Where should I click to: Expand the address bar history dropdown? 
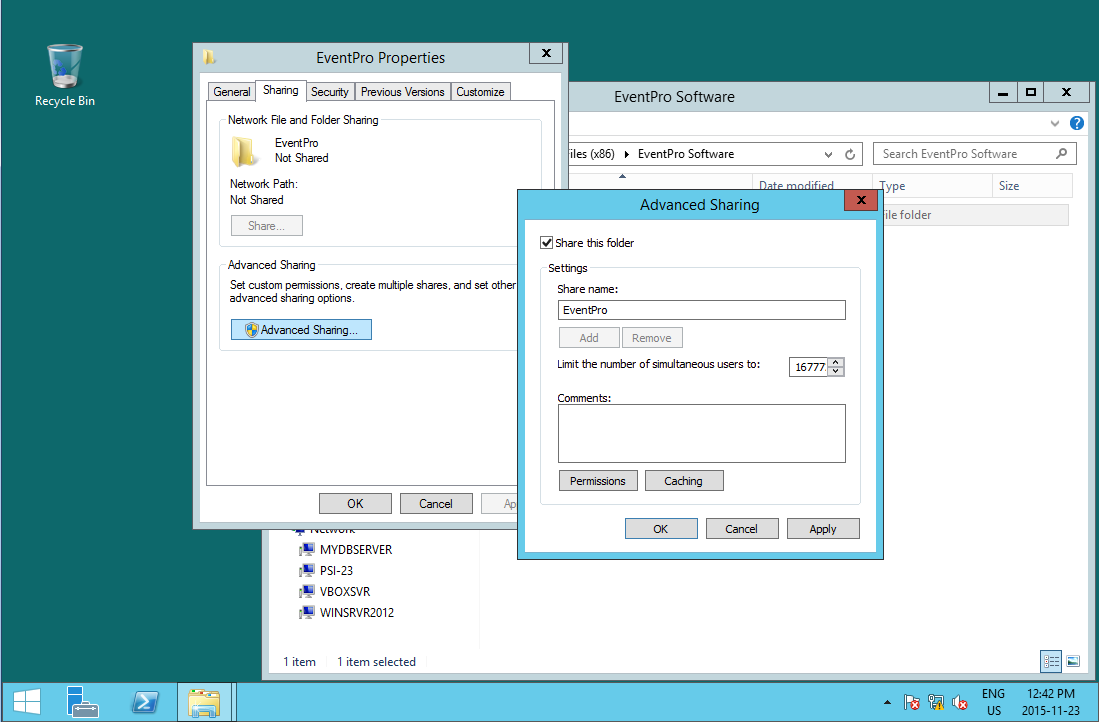click(828, 154)
